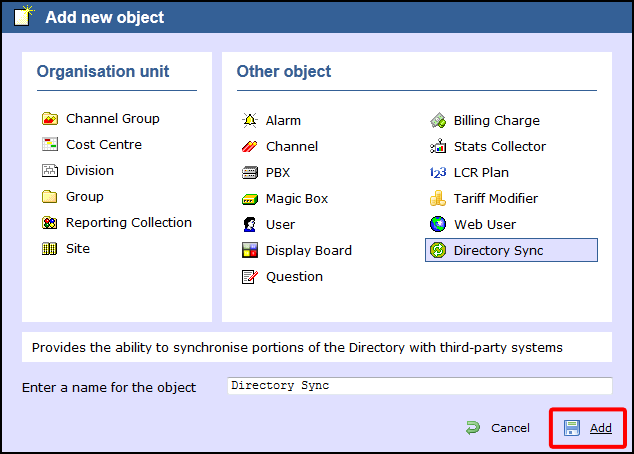Click the Alarm bell icon
Viewport: 634px width, 454px height.
point(250,121)
